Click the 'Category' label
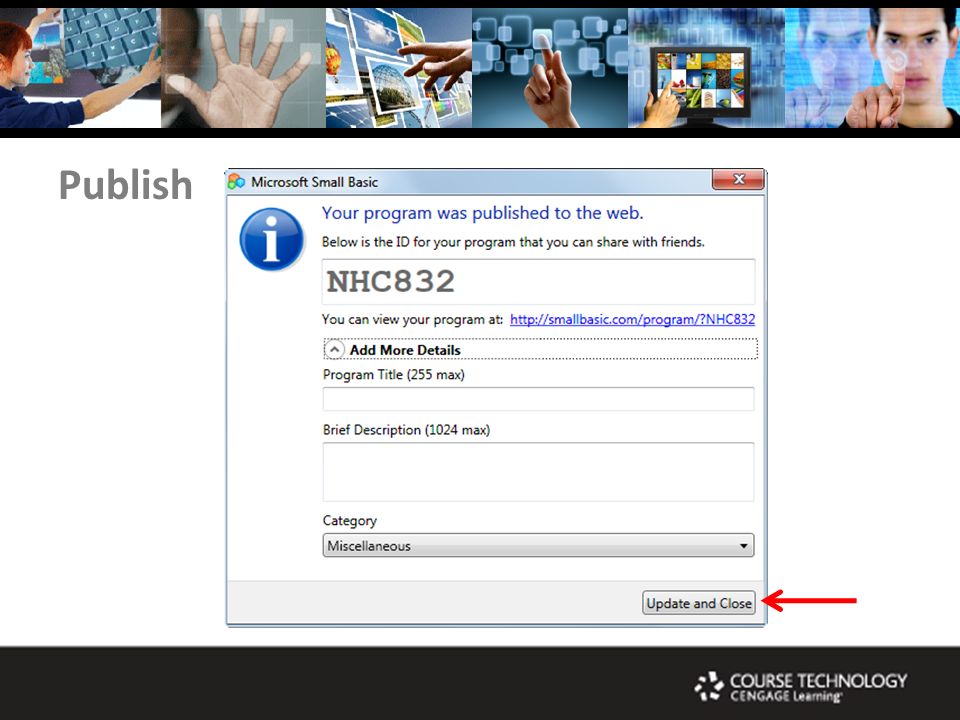Viewport: 960px width, 720px height. 350,521
